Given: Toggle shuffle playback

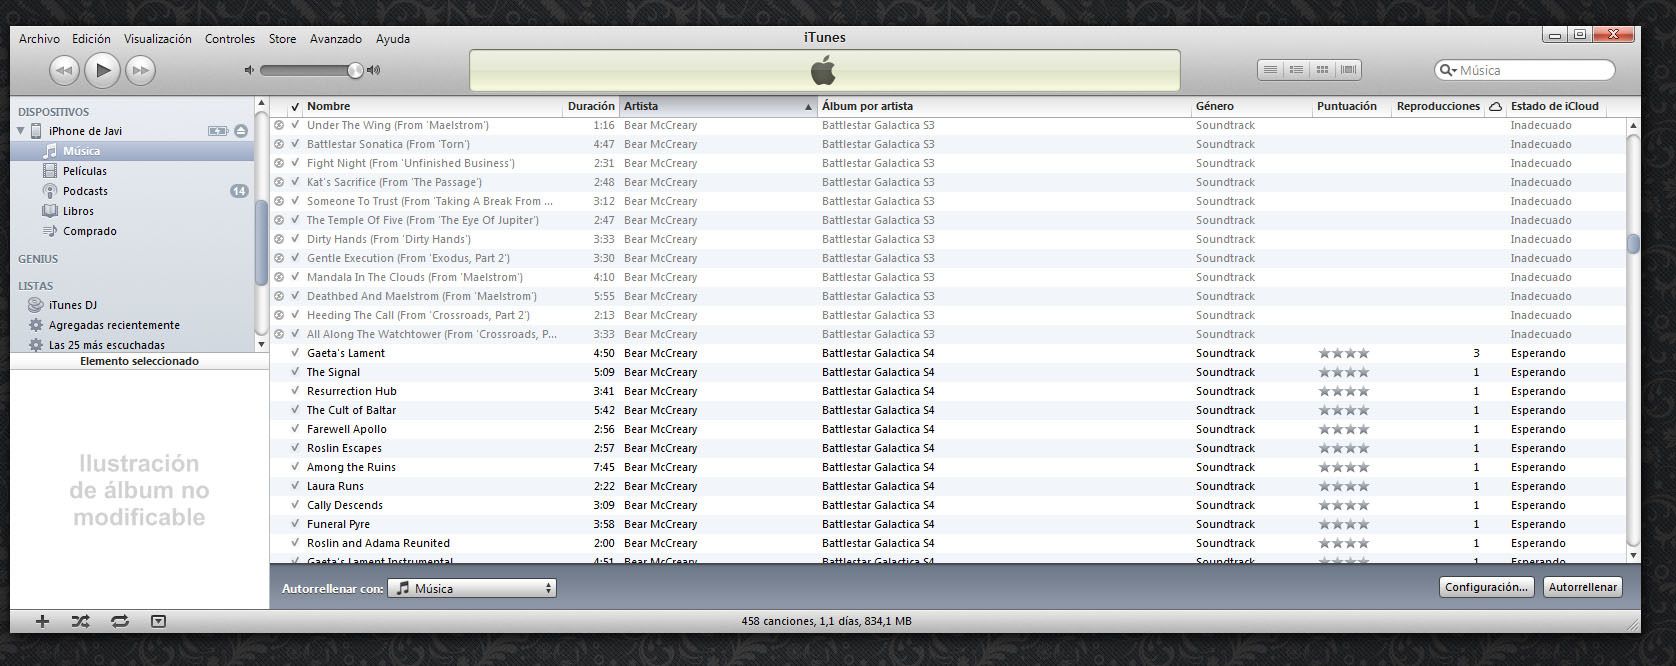Looking at the screenshot, I should point(81,621).
